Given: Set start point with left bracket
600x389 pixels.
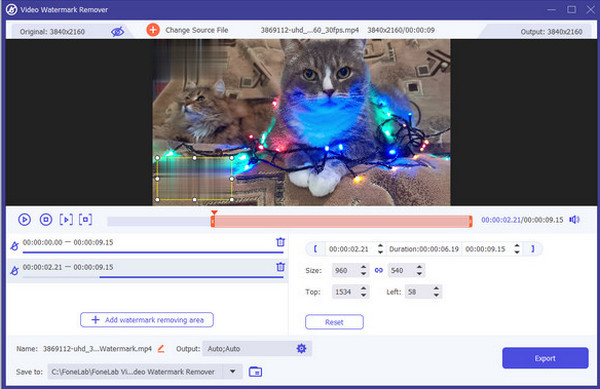Looking at the screenshot, I should tap(315, 249).
